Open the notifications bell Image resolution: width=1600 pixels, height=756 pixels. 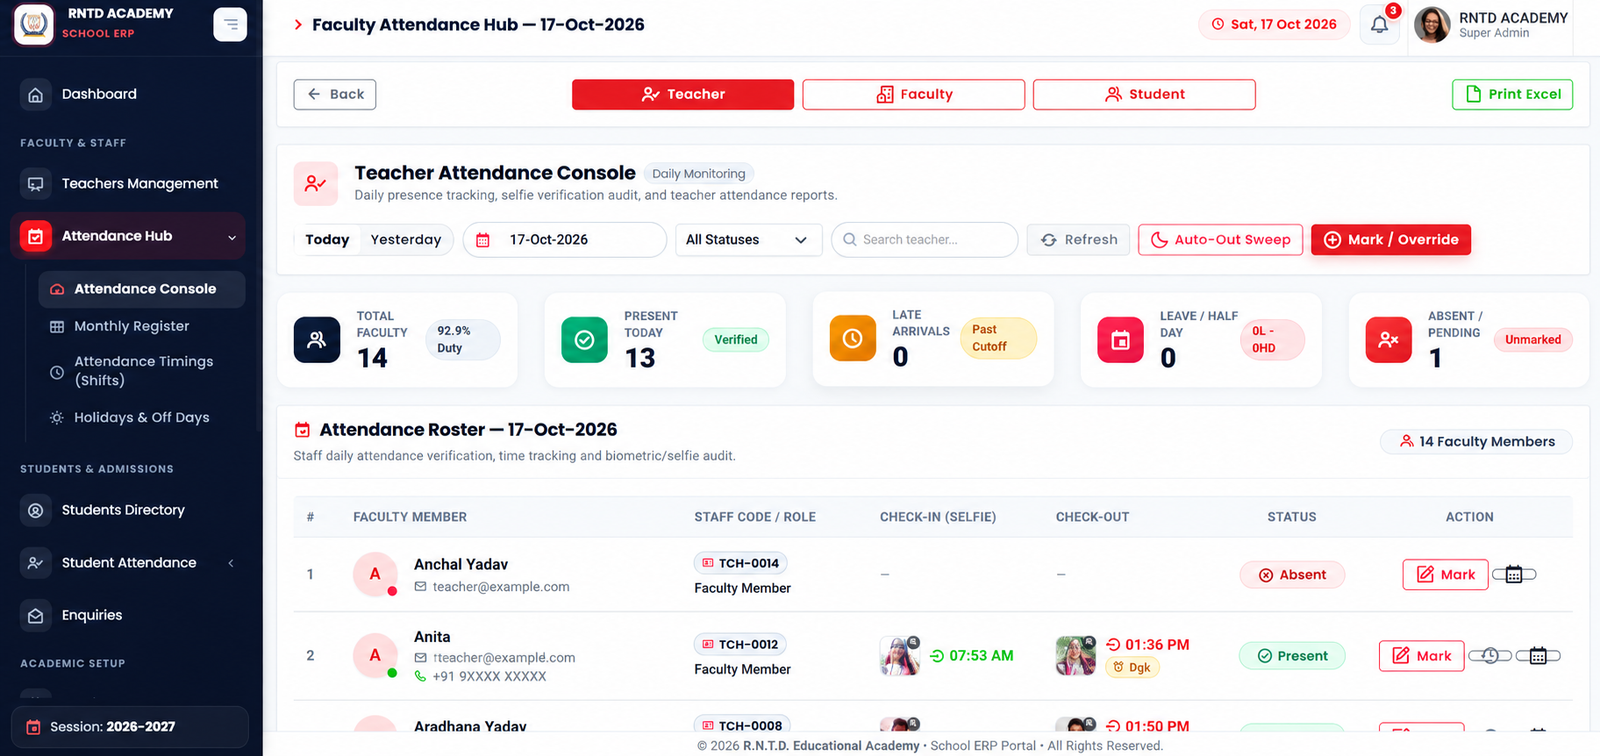(x=1379, y=25)
